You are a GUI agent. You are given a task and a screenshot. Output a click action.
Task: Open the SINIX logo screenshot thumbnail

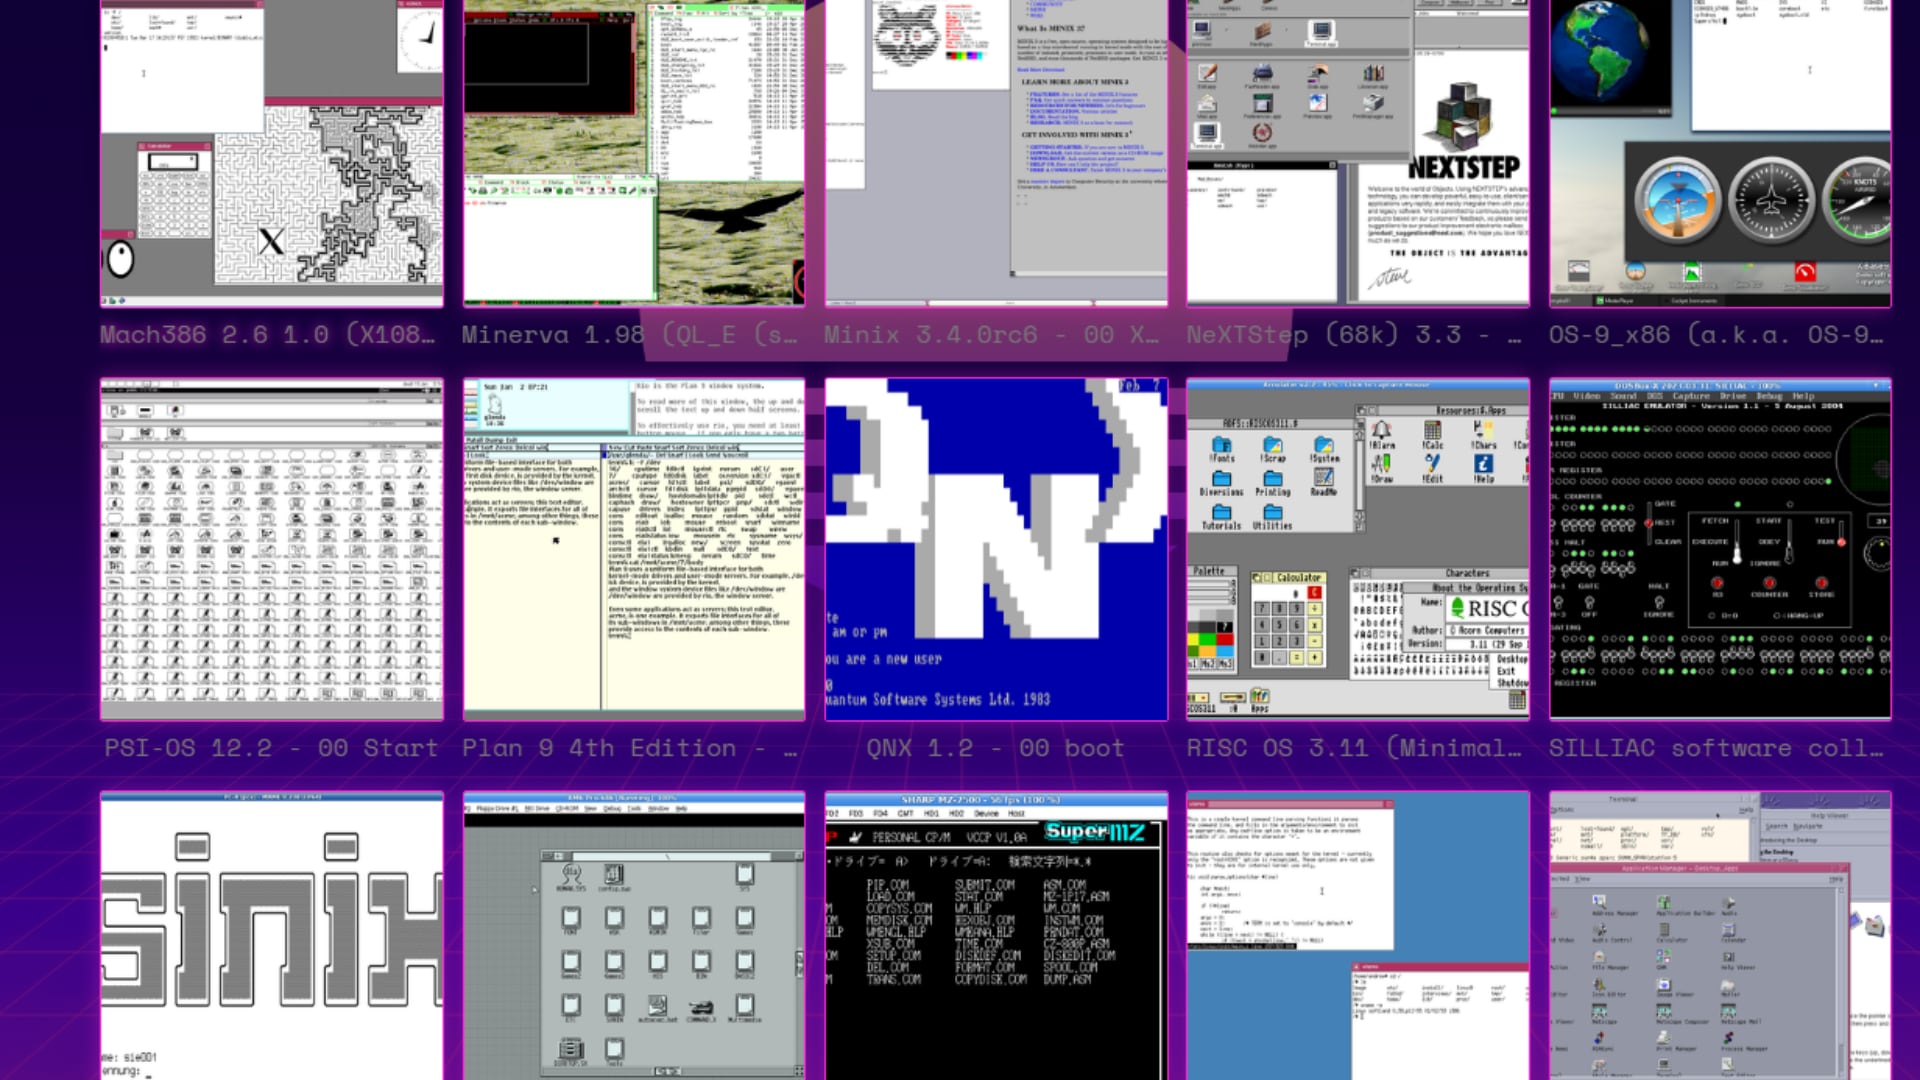271,936
